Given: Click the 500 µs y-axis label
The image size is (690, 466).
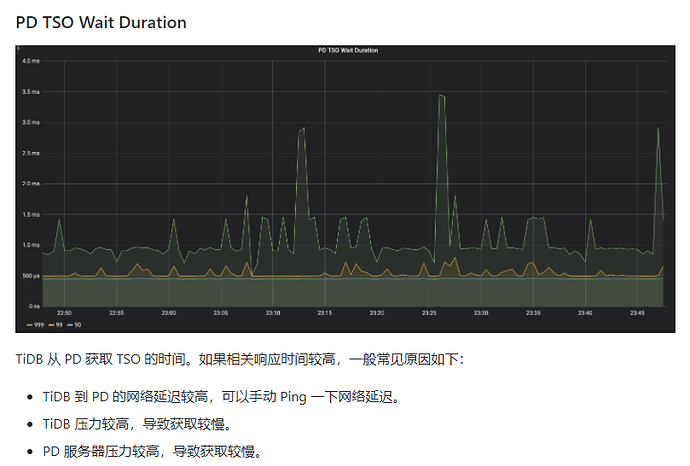Looking at the screenshot, I should click(x=31, y=276).
